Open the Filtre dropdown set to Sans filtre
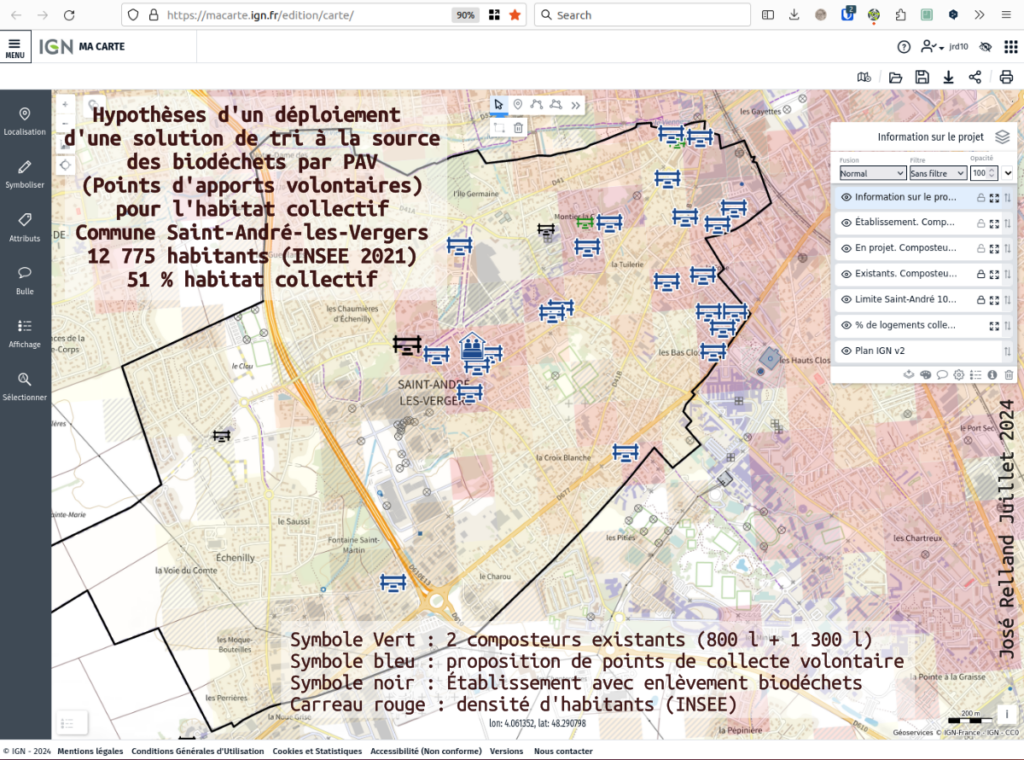 (x=937, y=173)
